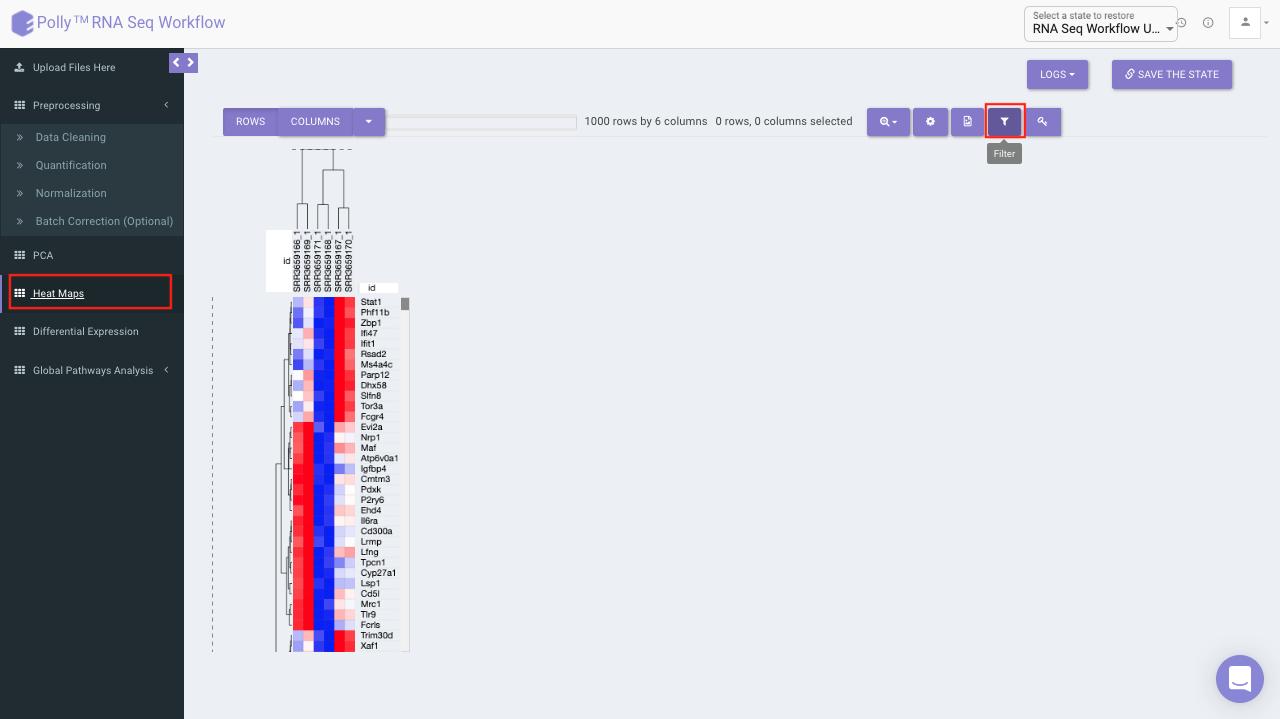Viewport: 1280px width, 719px height.
Task: Open Differential Expression section
Action: [x=85, y=331]
